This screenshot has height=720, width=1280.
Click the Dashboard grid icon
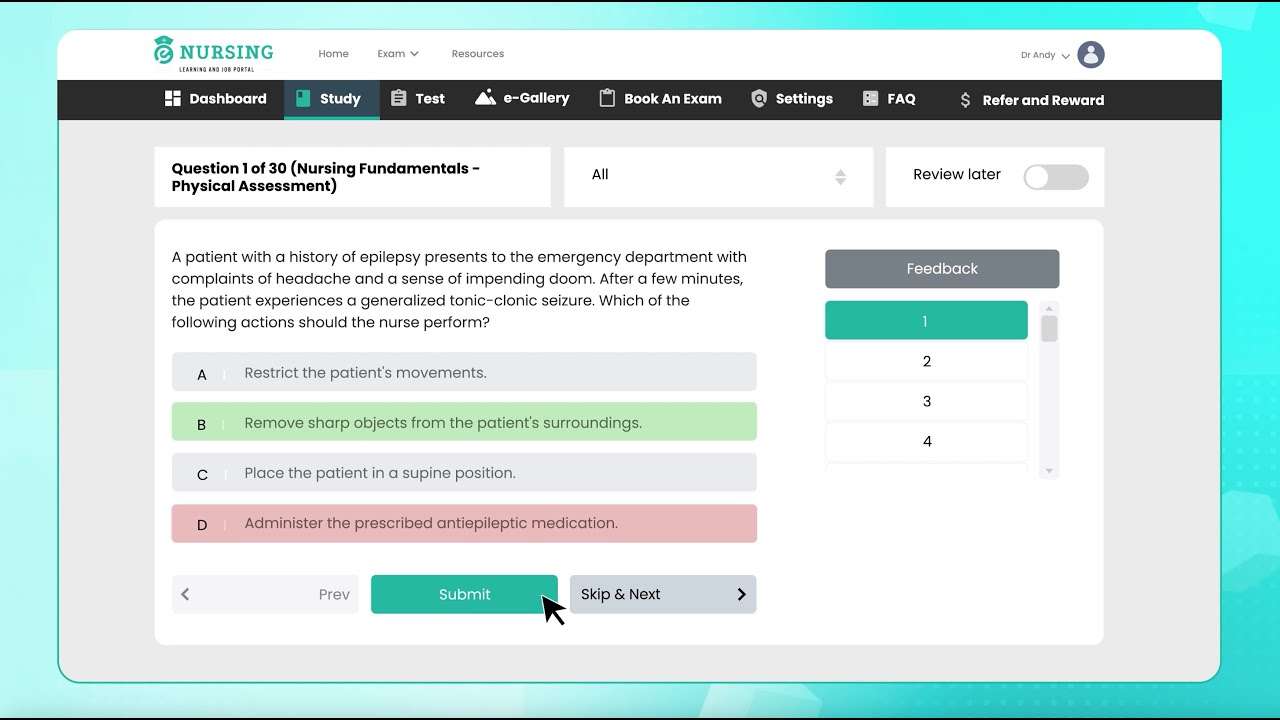(172, 98)
